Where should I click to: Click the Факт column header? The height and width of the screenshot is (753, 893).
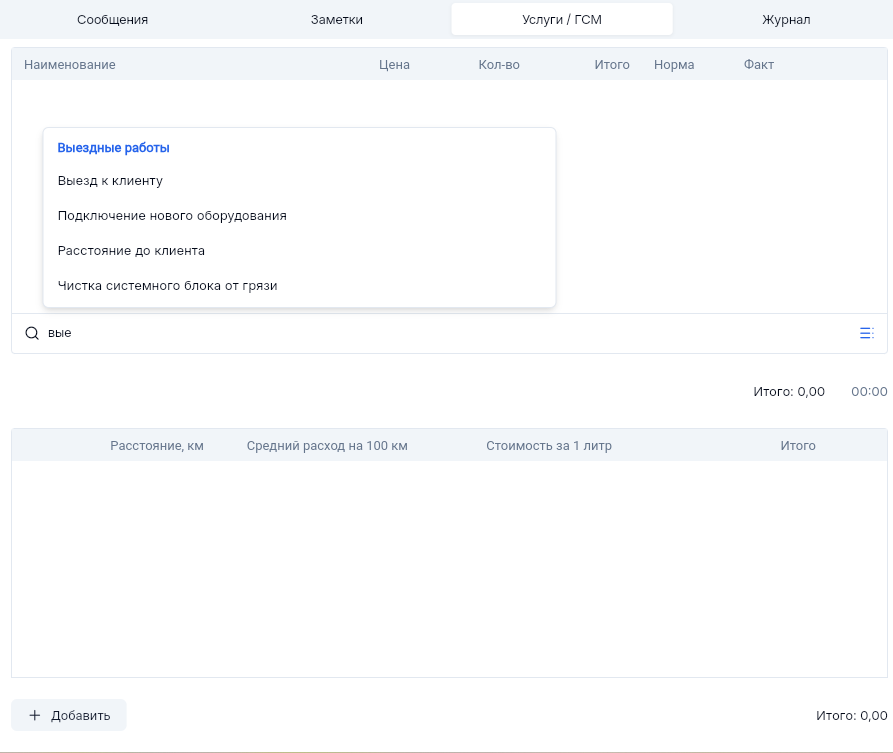point(758,65)
